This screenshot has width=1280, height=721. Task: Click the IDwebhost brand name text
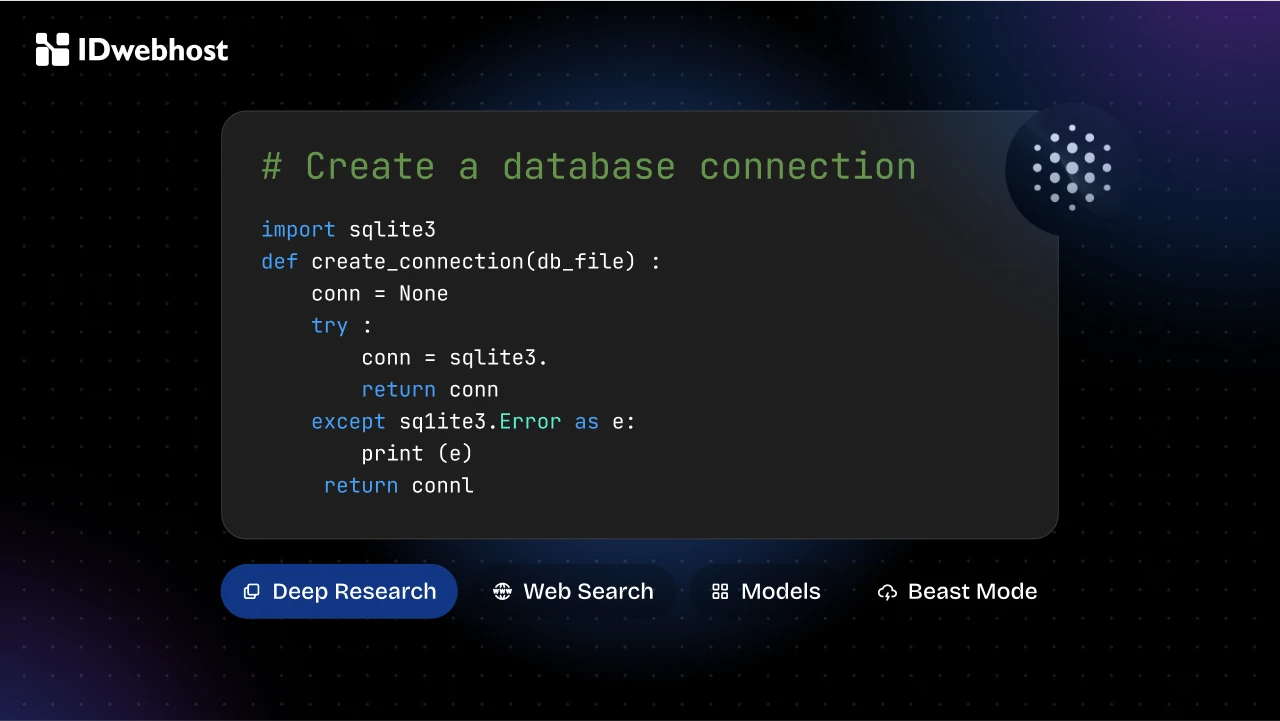click(153, 50)
